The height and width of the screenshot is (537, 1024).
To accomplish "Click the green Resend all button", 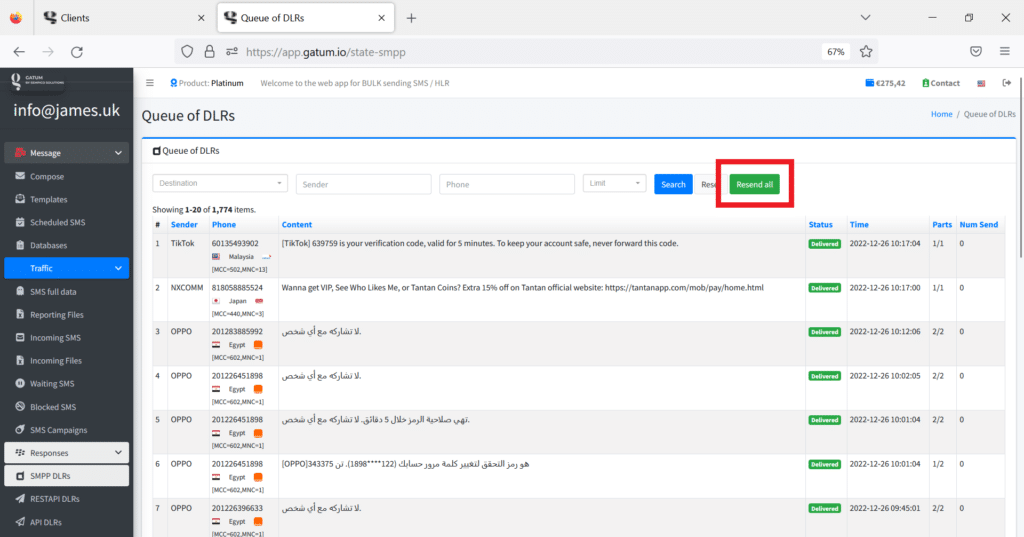I will pyautogui.click(x=754, y=184).
